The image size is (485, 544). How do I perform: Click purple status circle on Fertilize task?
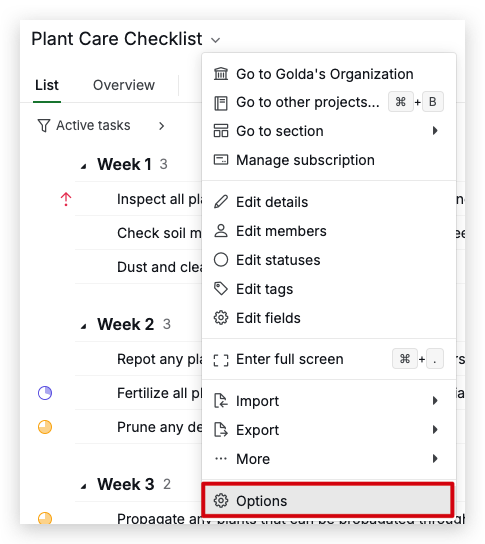tap(45, 393)
